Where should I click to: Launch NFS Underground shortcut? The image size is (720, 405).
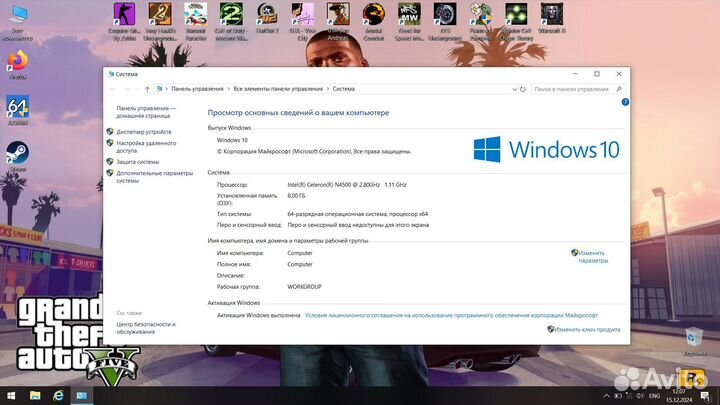(445, 21)
